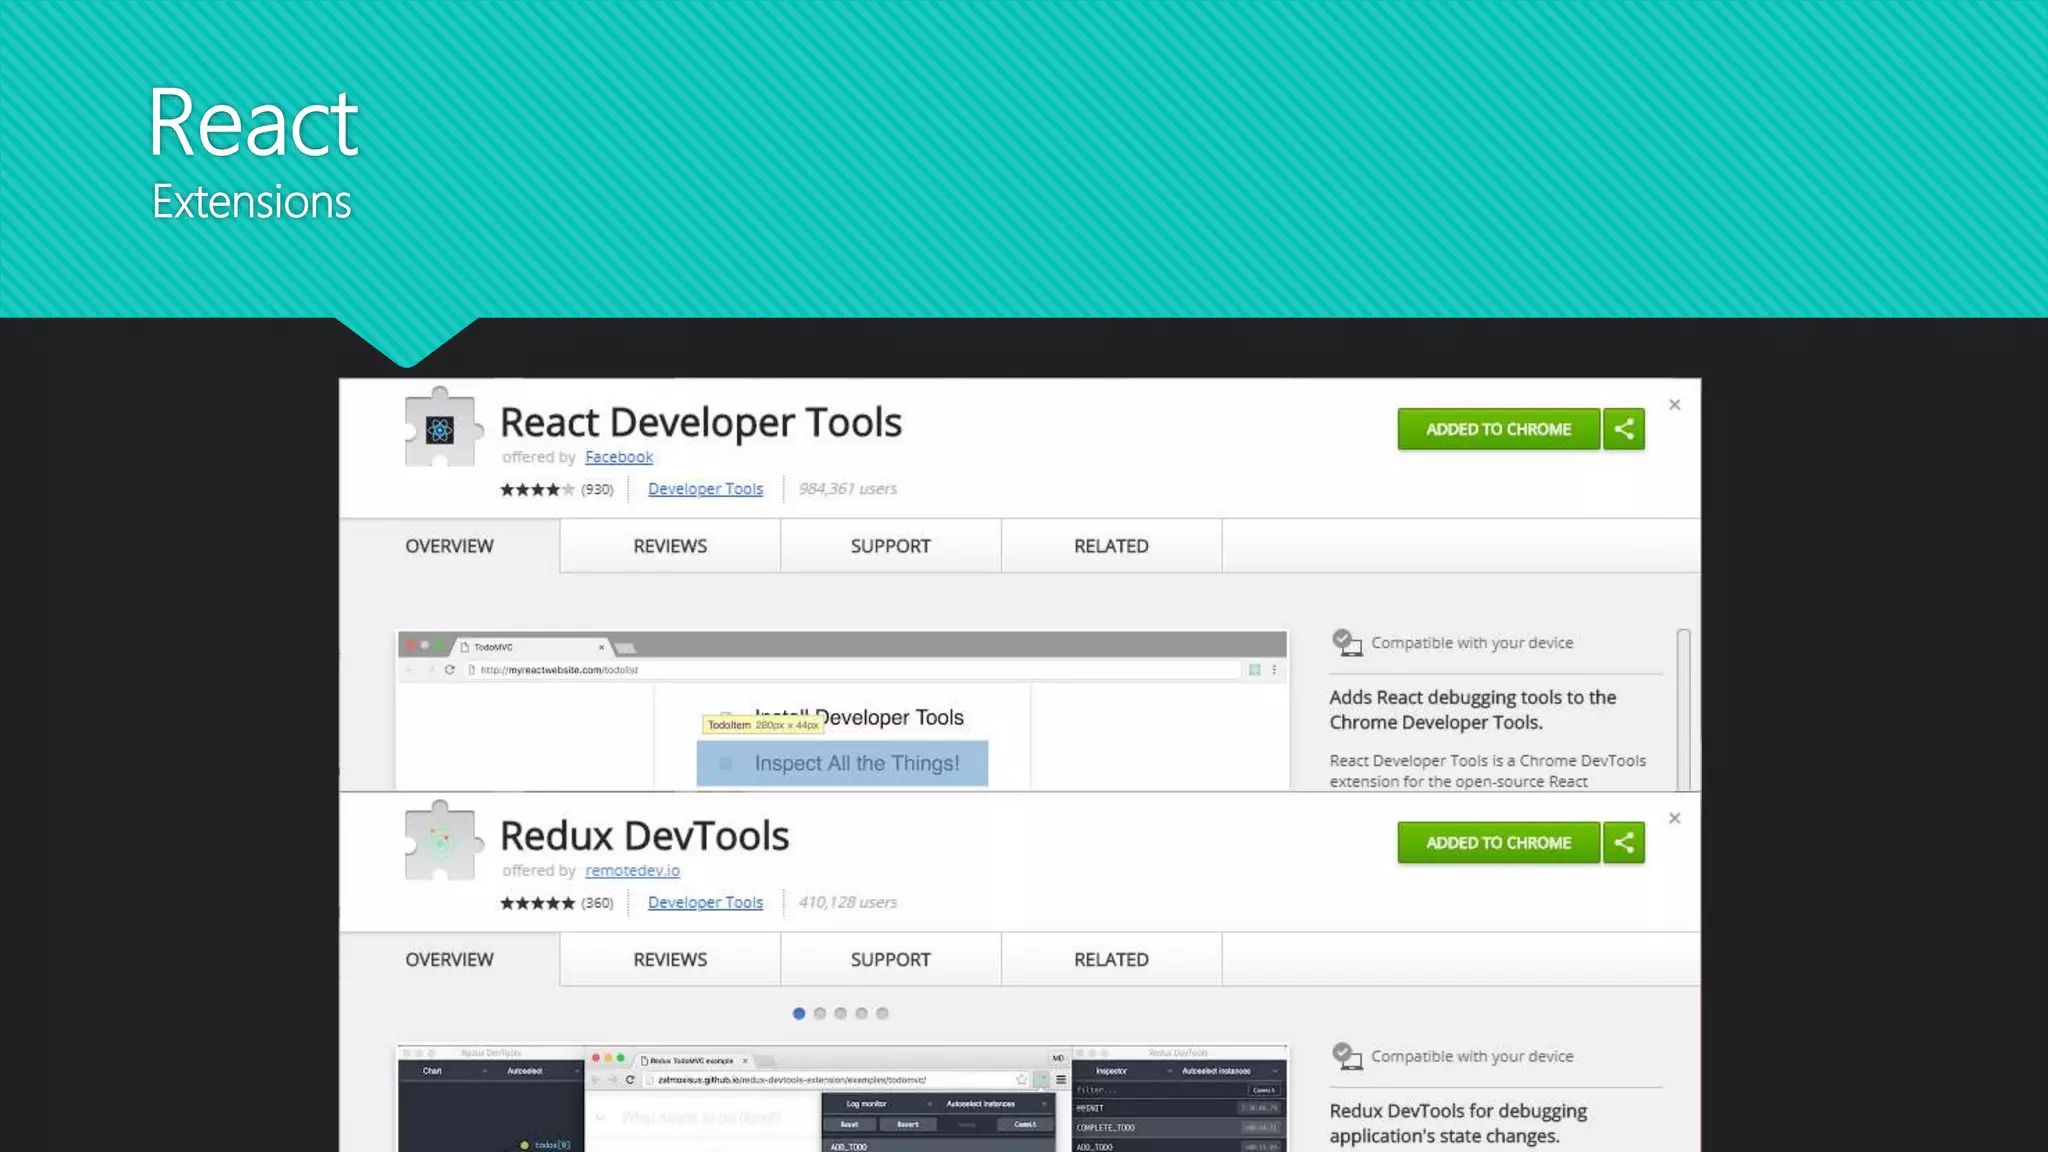This screenshot has width=2048, height=1152.
Task: Click compatible device icon for React tools
Action: (1347, 642)
